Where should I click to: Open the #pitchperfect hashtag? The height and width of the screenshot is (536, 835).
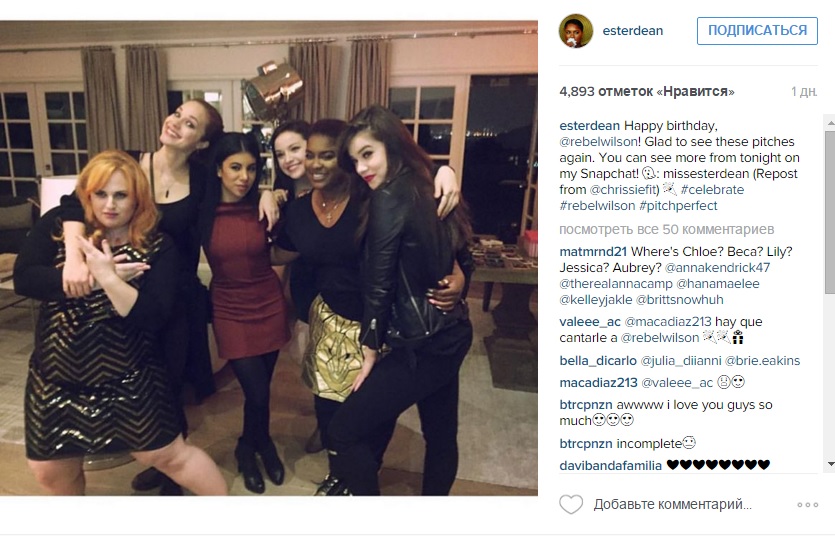click(x=678, y=205)
